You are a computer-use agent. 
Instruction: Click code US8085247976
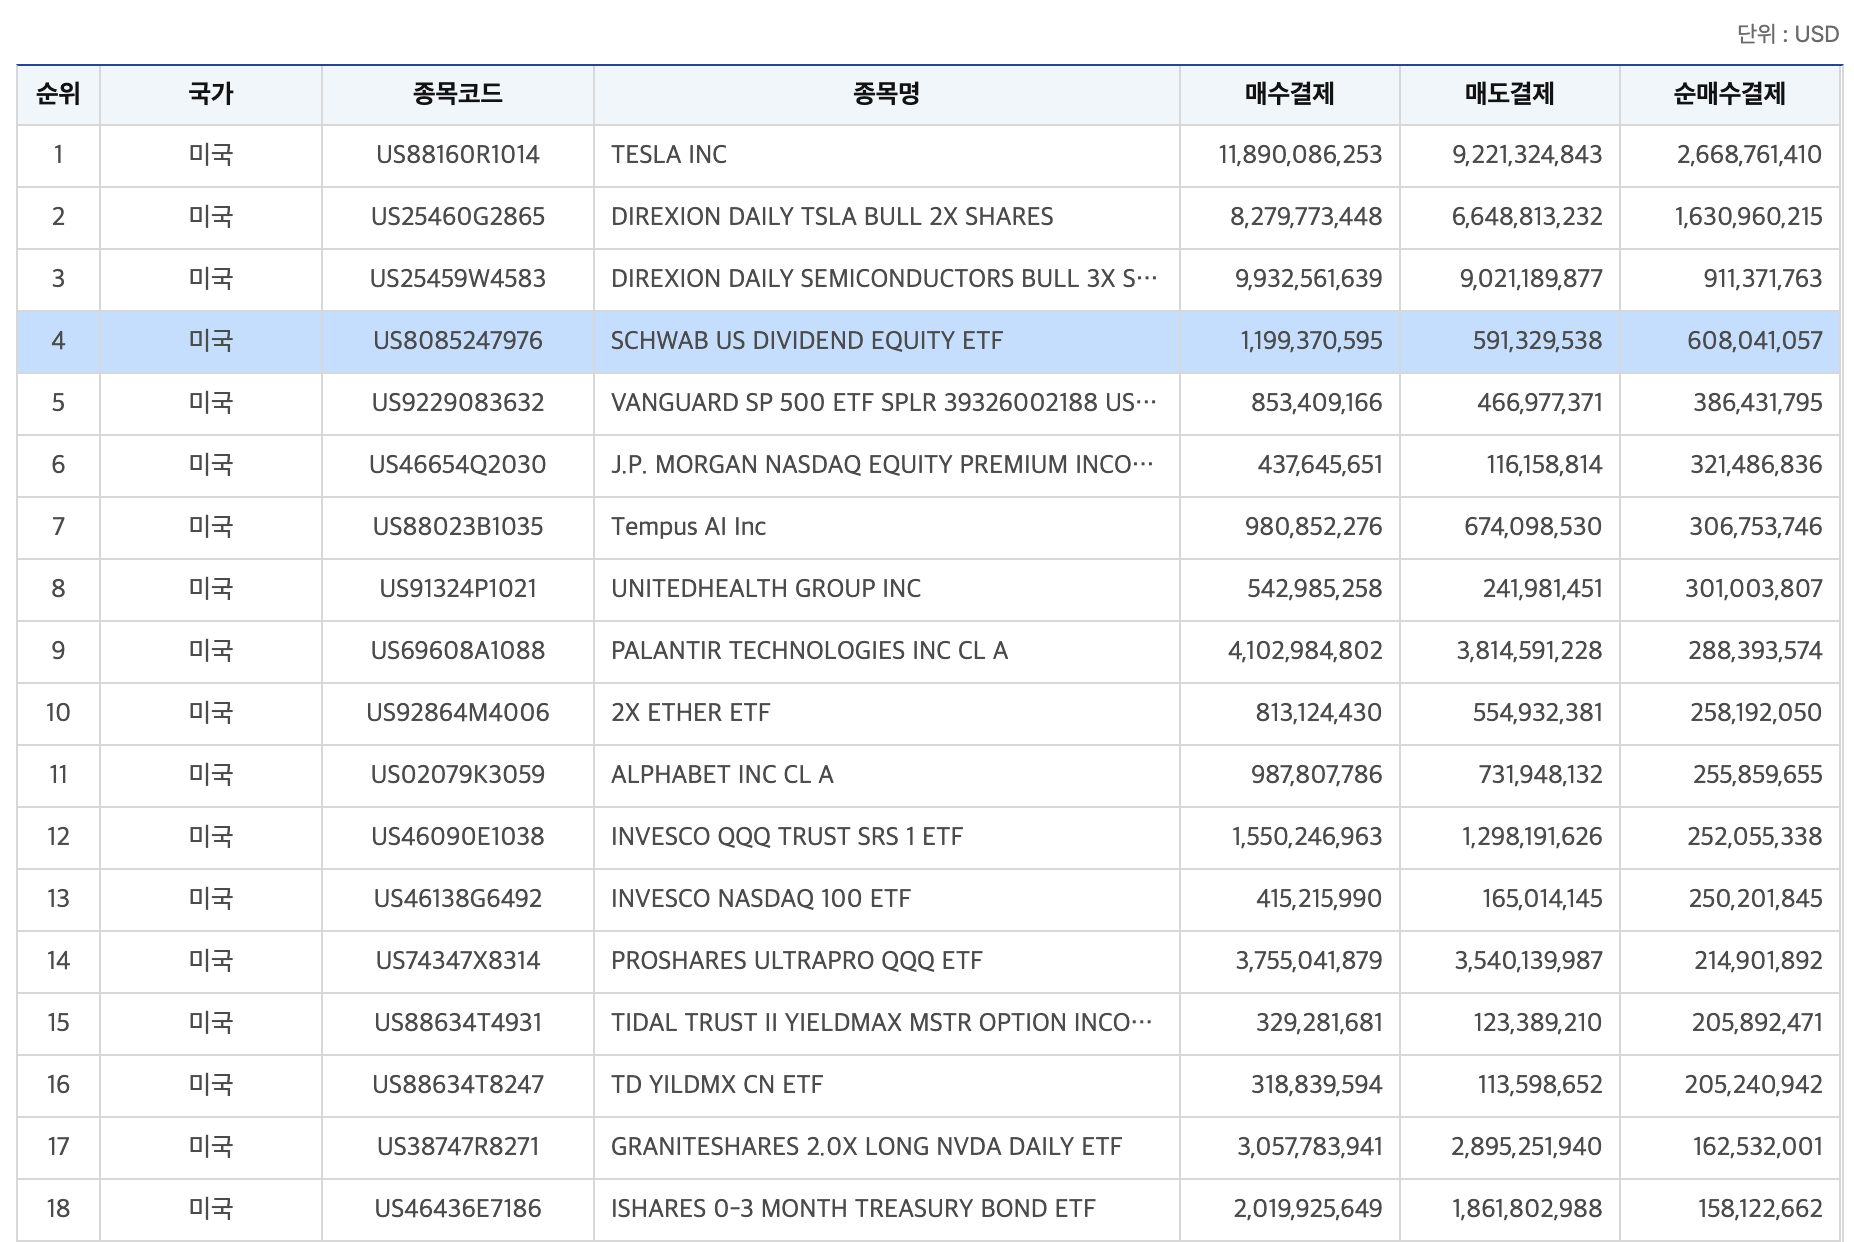[458, 341]
